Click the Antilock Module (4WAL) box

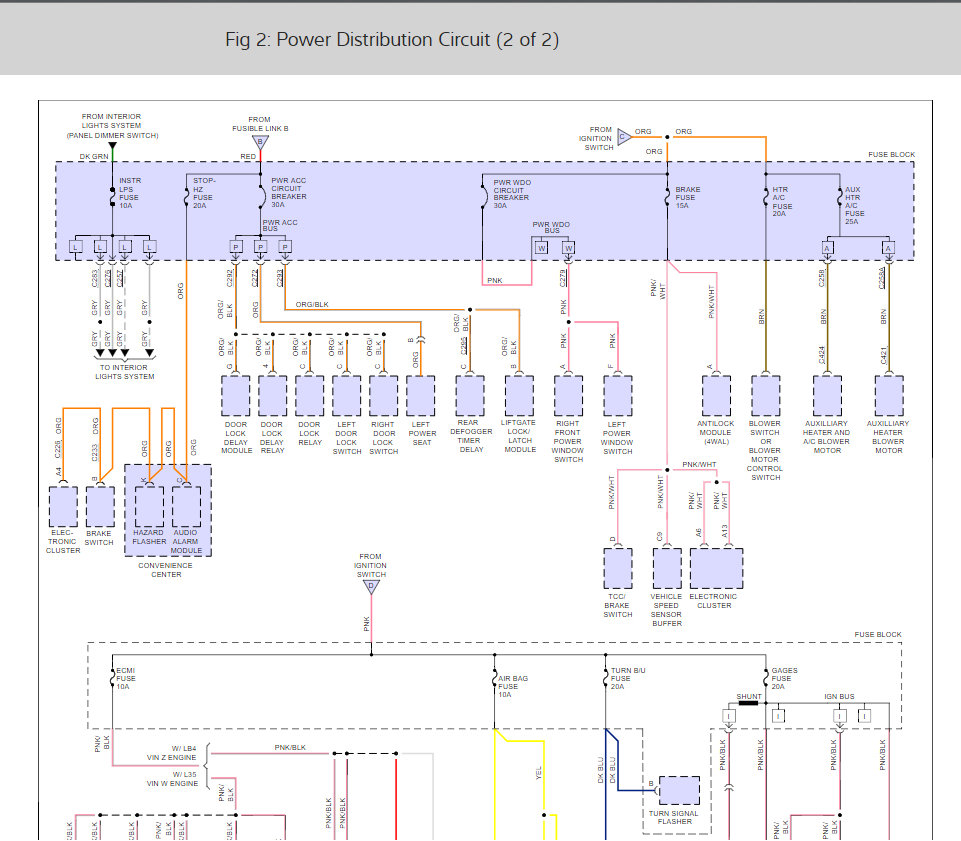(x=716, y=395)
